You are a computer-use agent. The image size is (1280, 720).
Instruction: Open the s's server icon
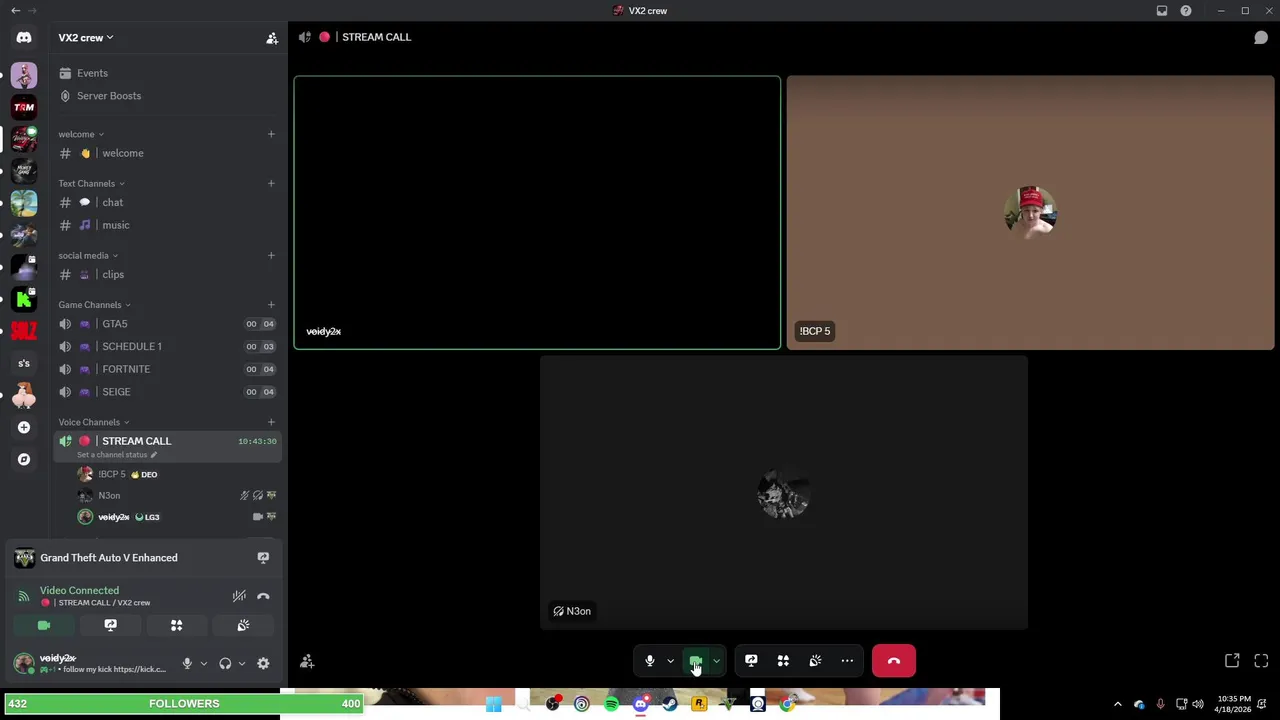click(x=24, y=363)
